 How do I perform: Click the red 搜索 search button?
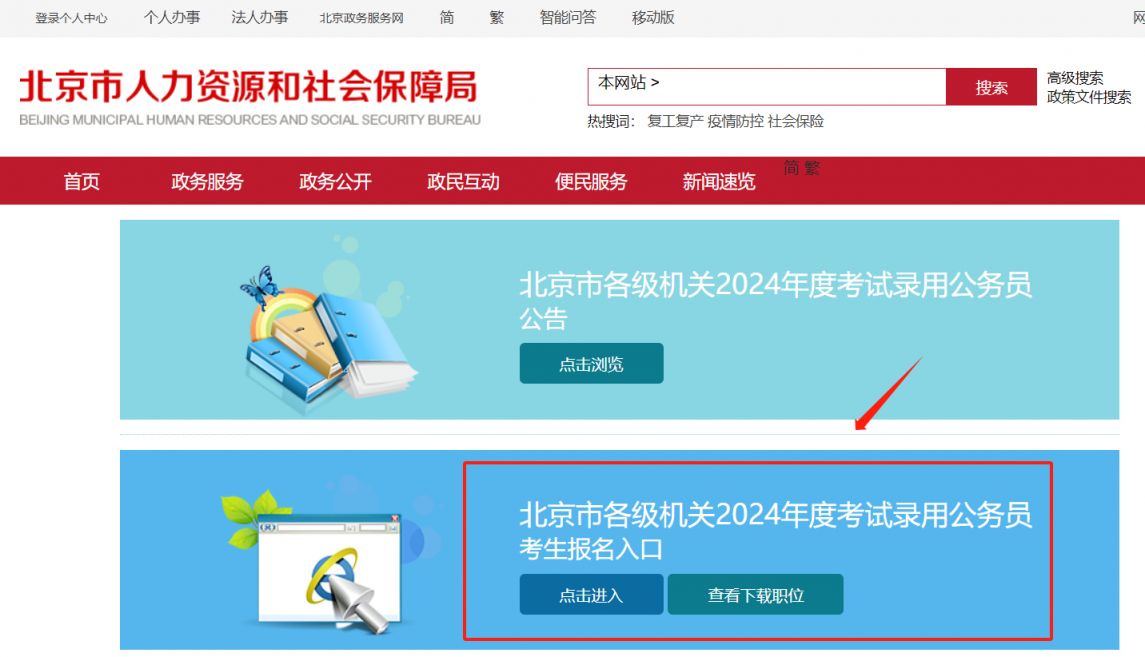pos(991,87)
